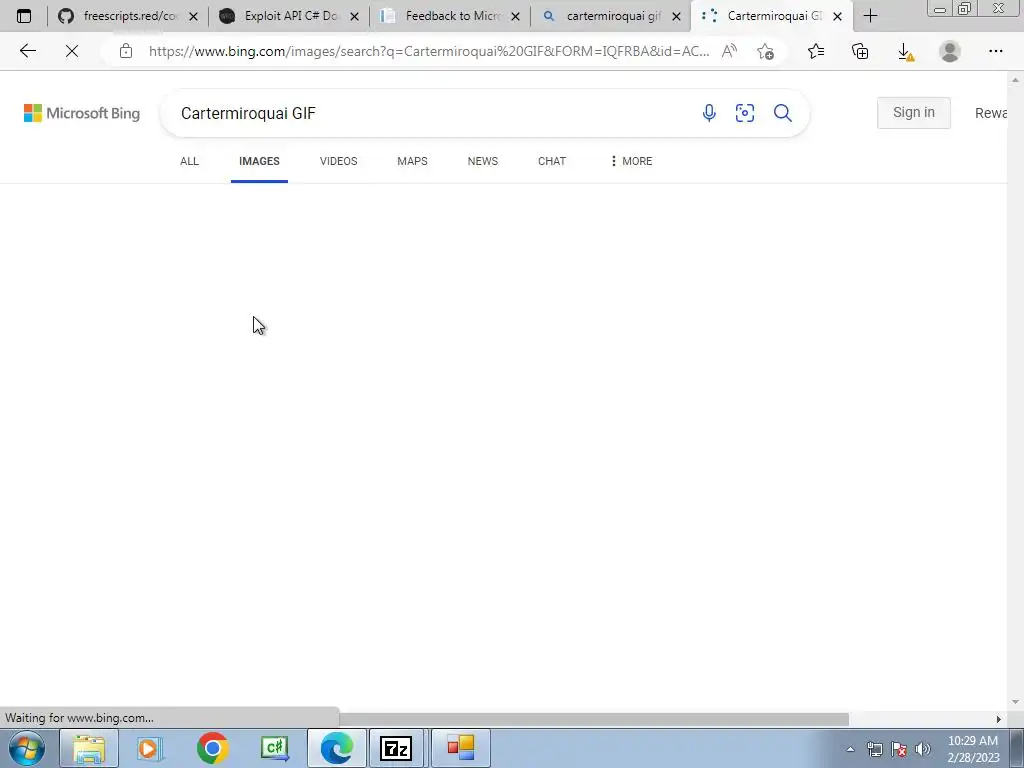This screenshot has width=1024, height=768.
Task: Submit search with magnifier icon
Action: [782, 113]
